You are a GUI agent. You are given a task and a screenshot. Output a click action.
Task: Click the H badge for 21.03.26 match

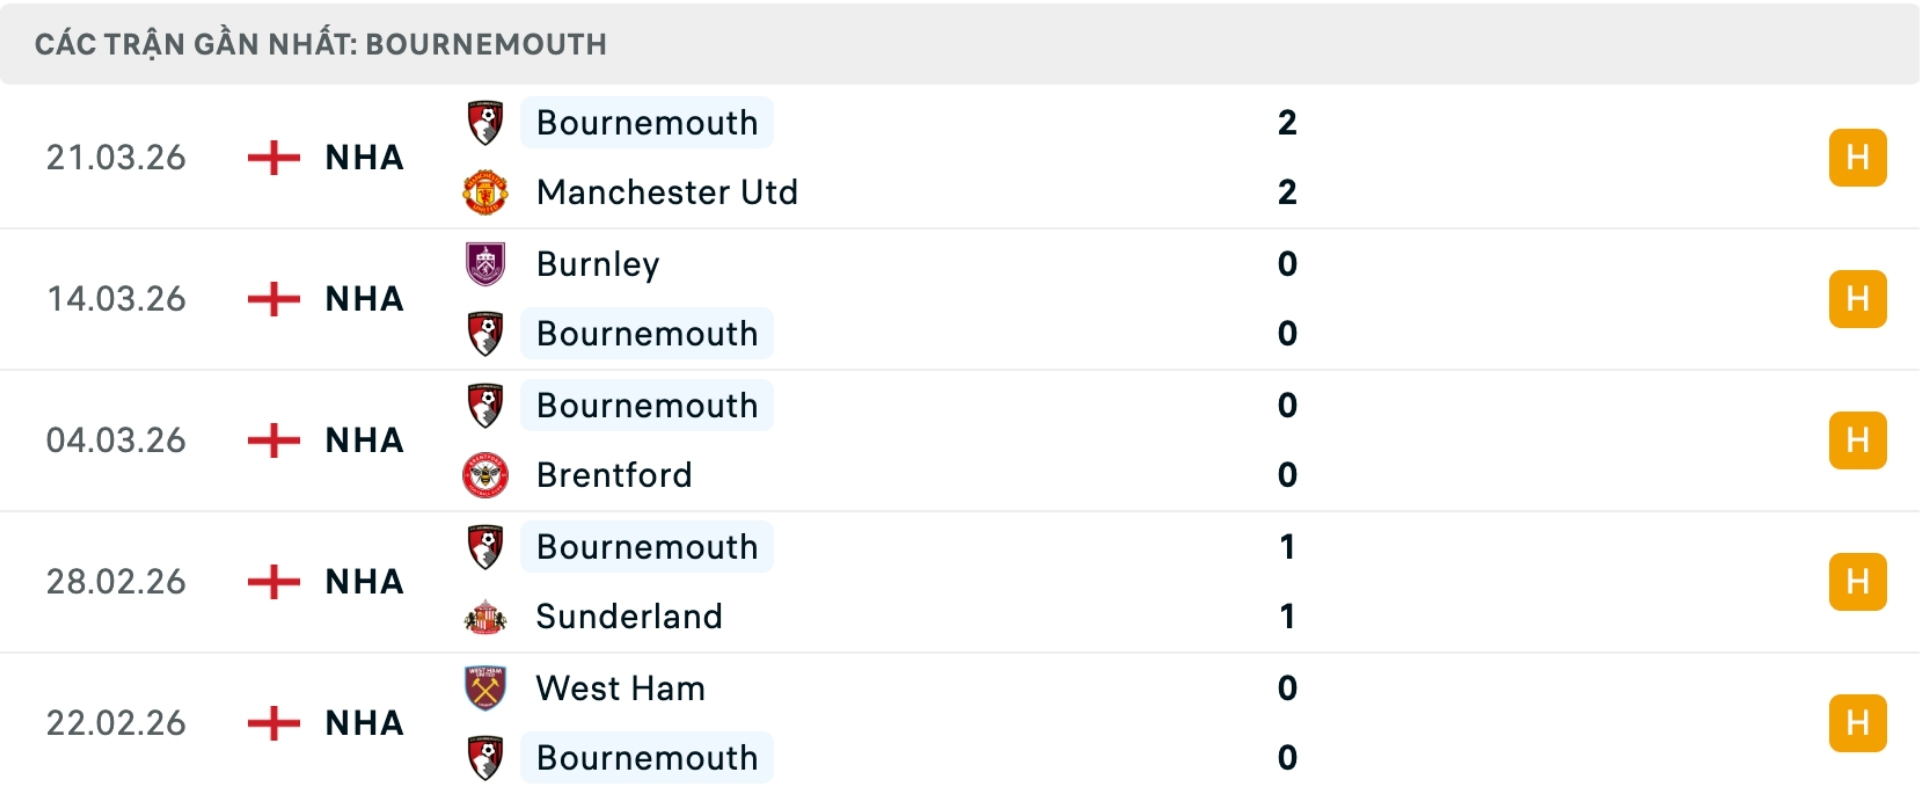pos(1857,158)
